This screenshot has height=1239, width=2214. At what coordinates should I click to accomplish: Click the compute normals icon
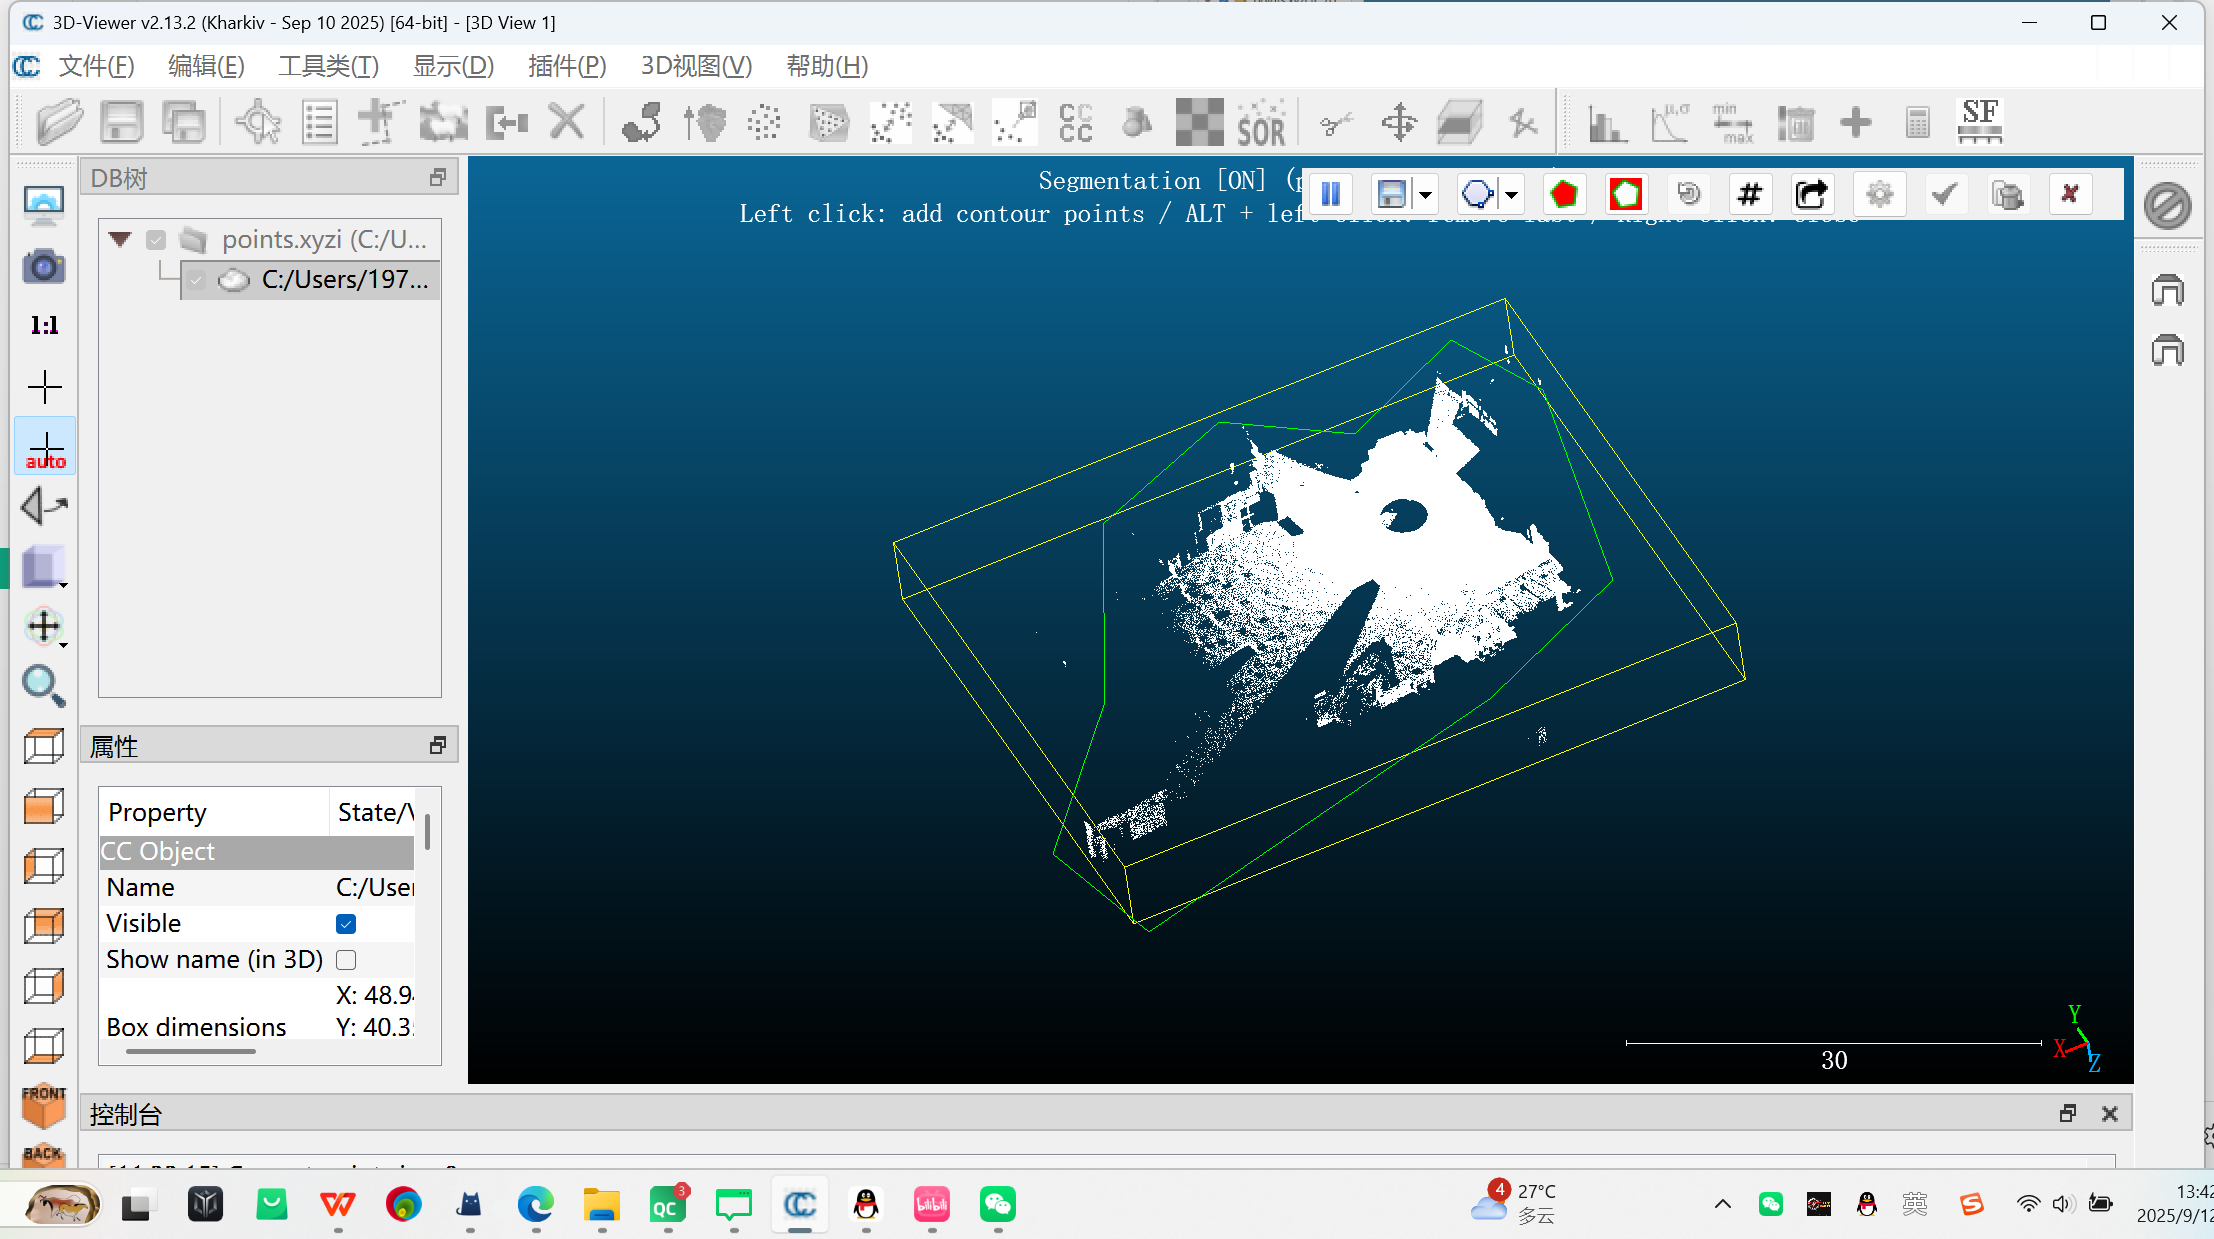[x=705, y=123]
